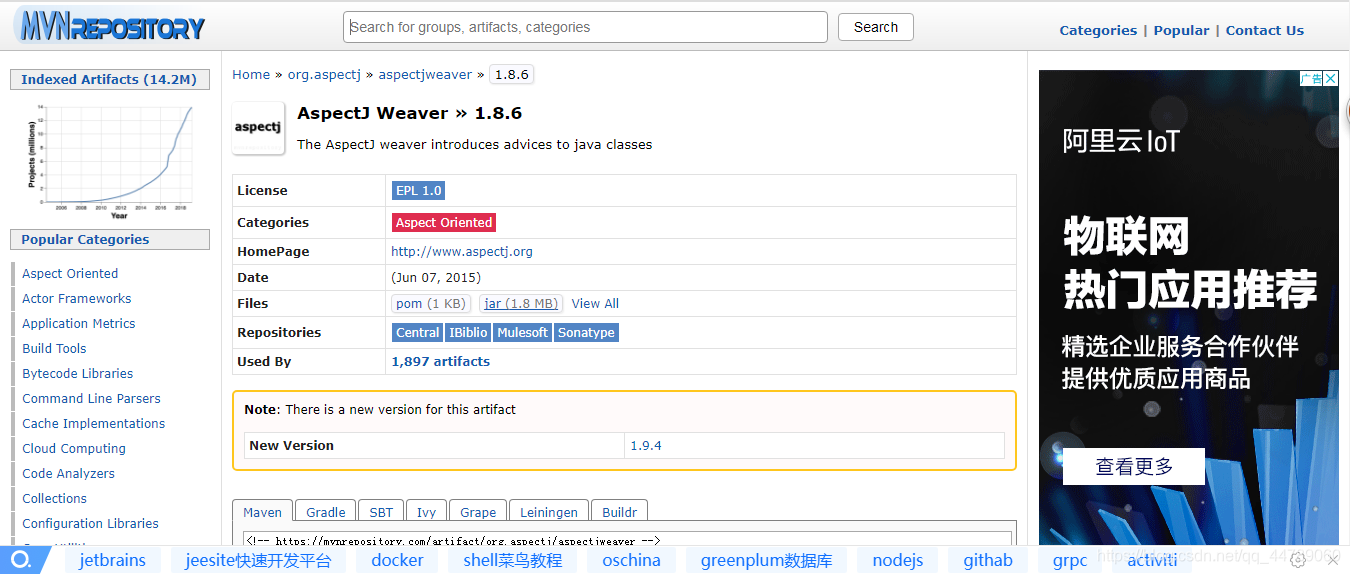
Task: Open the githab shortcut
Action: (988, 560)
